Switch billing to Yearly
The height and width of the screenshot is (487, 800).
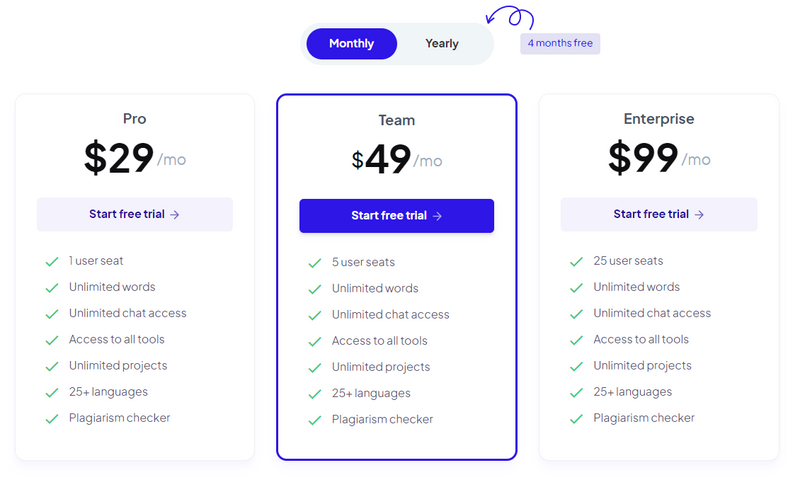[442, 44]
